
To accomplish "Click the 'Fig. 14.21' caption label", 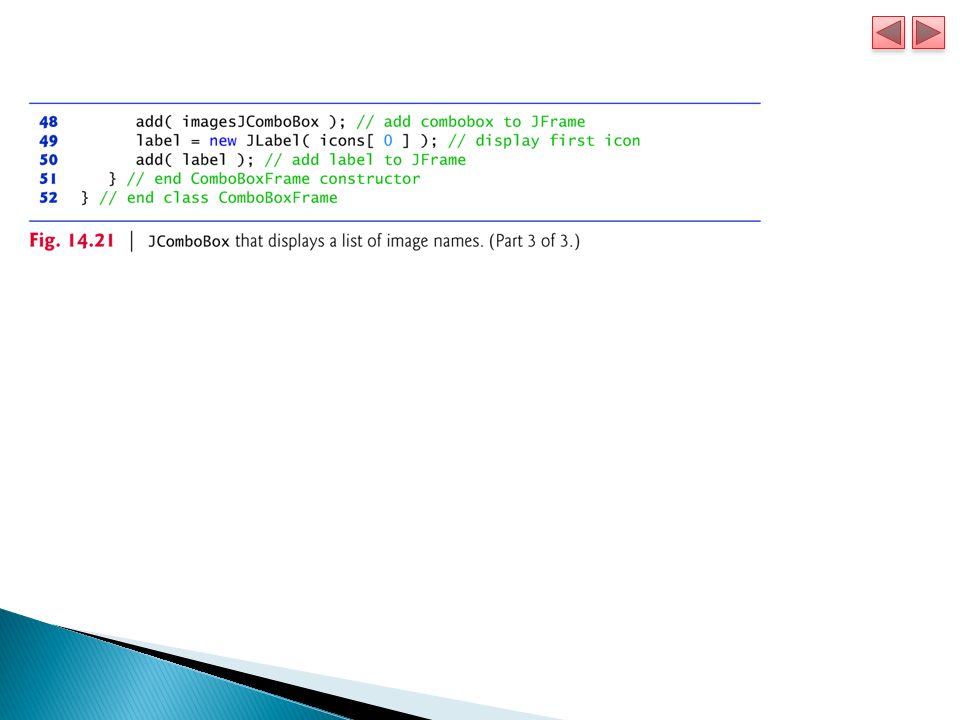I will [72, 240].
